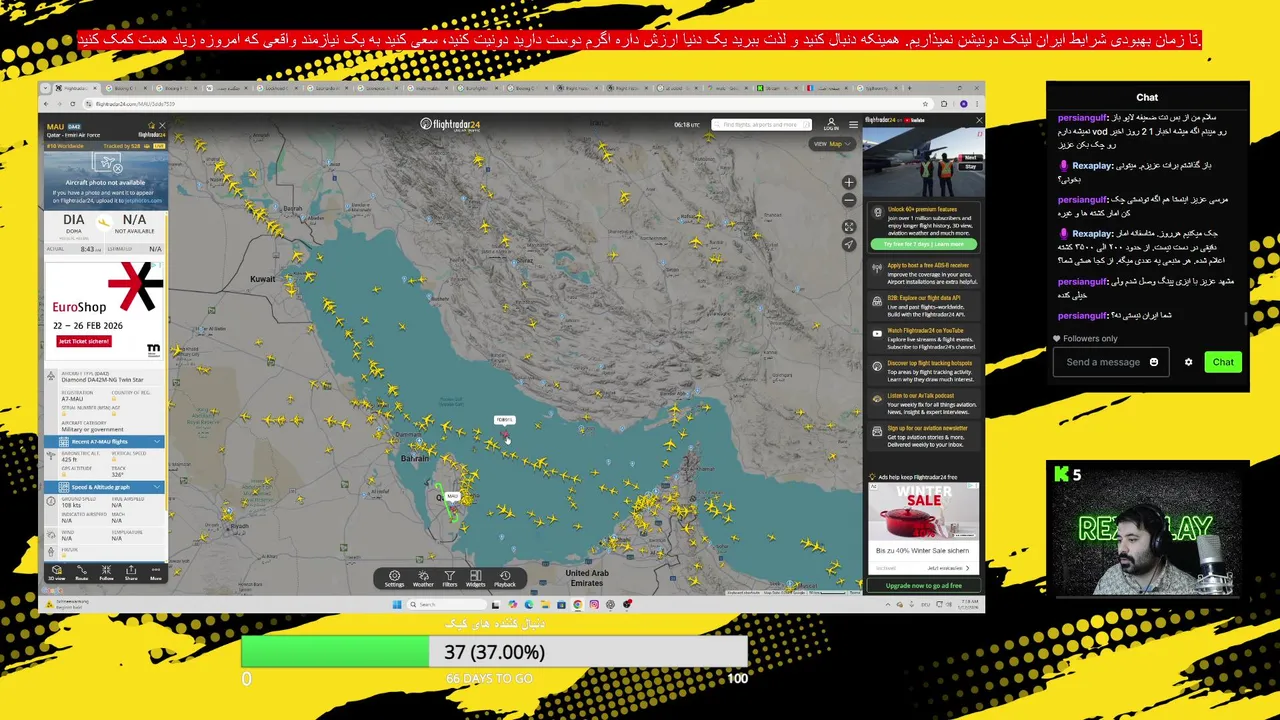The height and width of the screenshot is (720, 1280).
Task: Follow flight MAU on the map
Action: pyautogui.click(x=106, y=572)
